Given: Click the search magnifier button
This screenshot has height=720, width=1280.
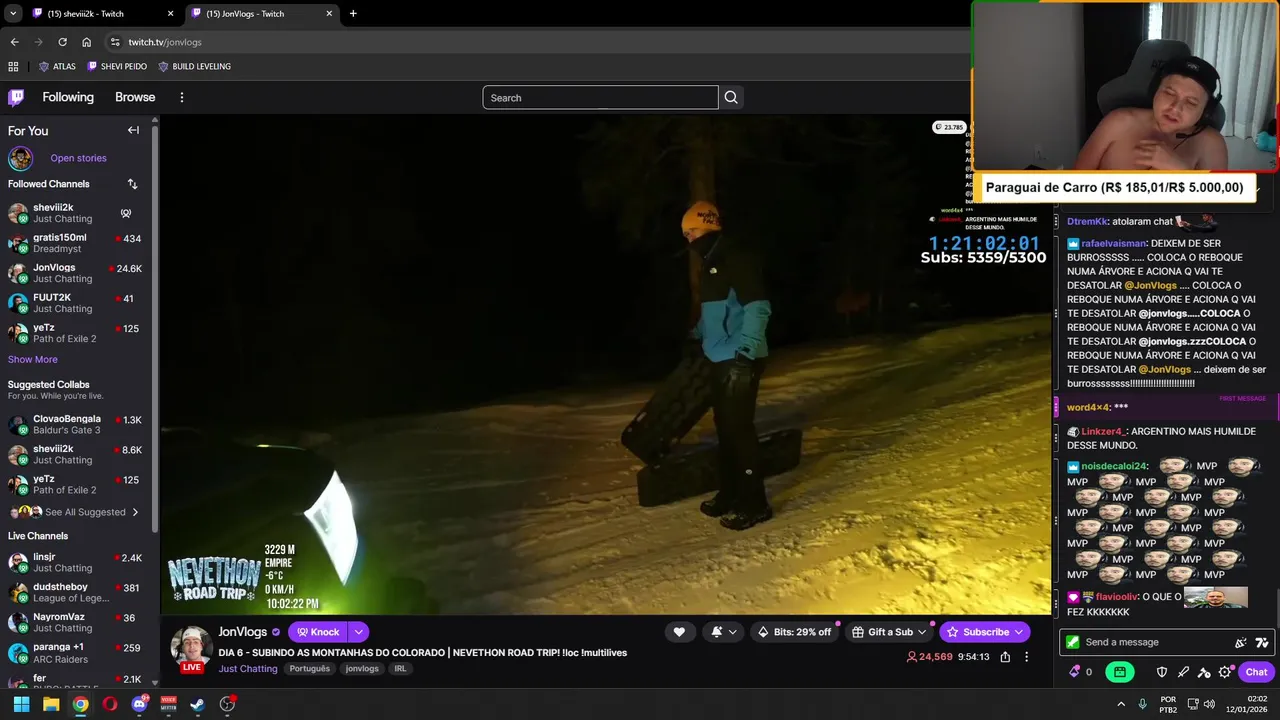Looking at the screenshot, I should [731, 97].
